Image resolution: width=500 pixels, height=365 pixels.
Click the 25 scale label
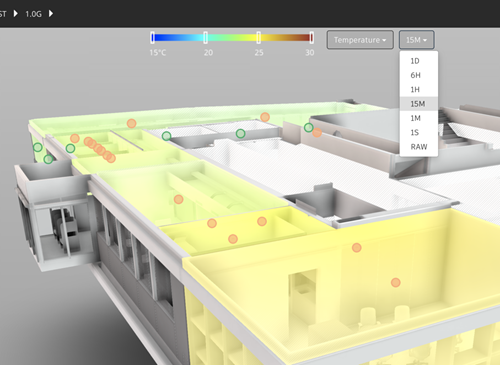tap(259, 53)
